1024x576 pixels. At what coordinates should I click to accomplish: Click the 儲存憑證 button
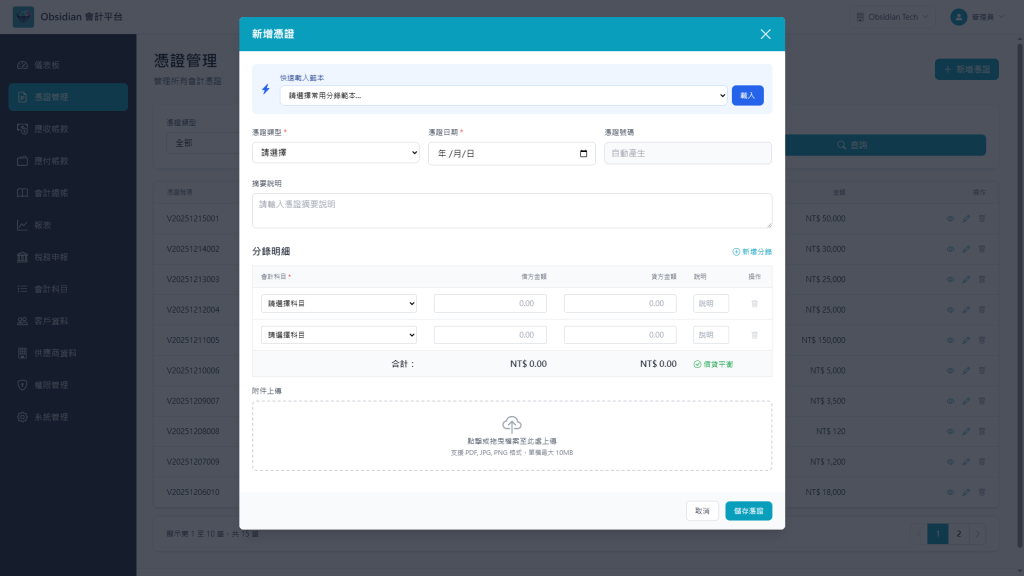tap(748, 511)
